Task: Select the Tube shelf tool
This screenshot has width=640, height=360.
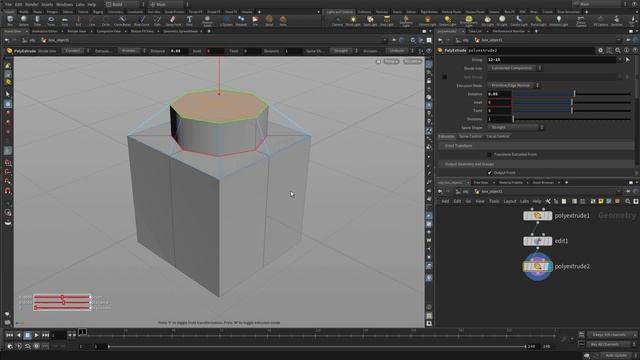Action: click(37, 20)
